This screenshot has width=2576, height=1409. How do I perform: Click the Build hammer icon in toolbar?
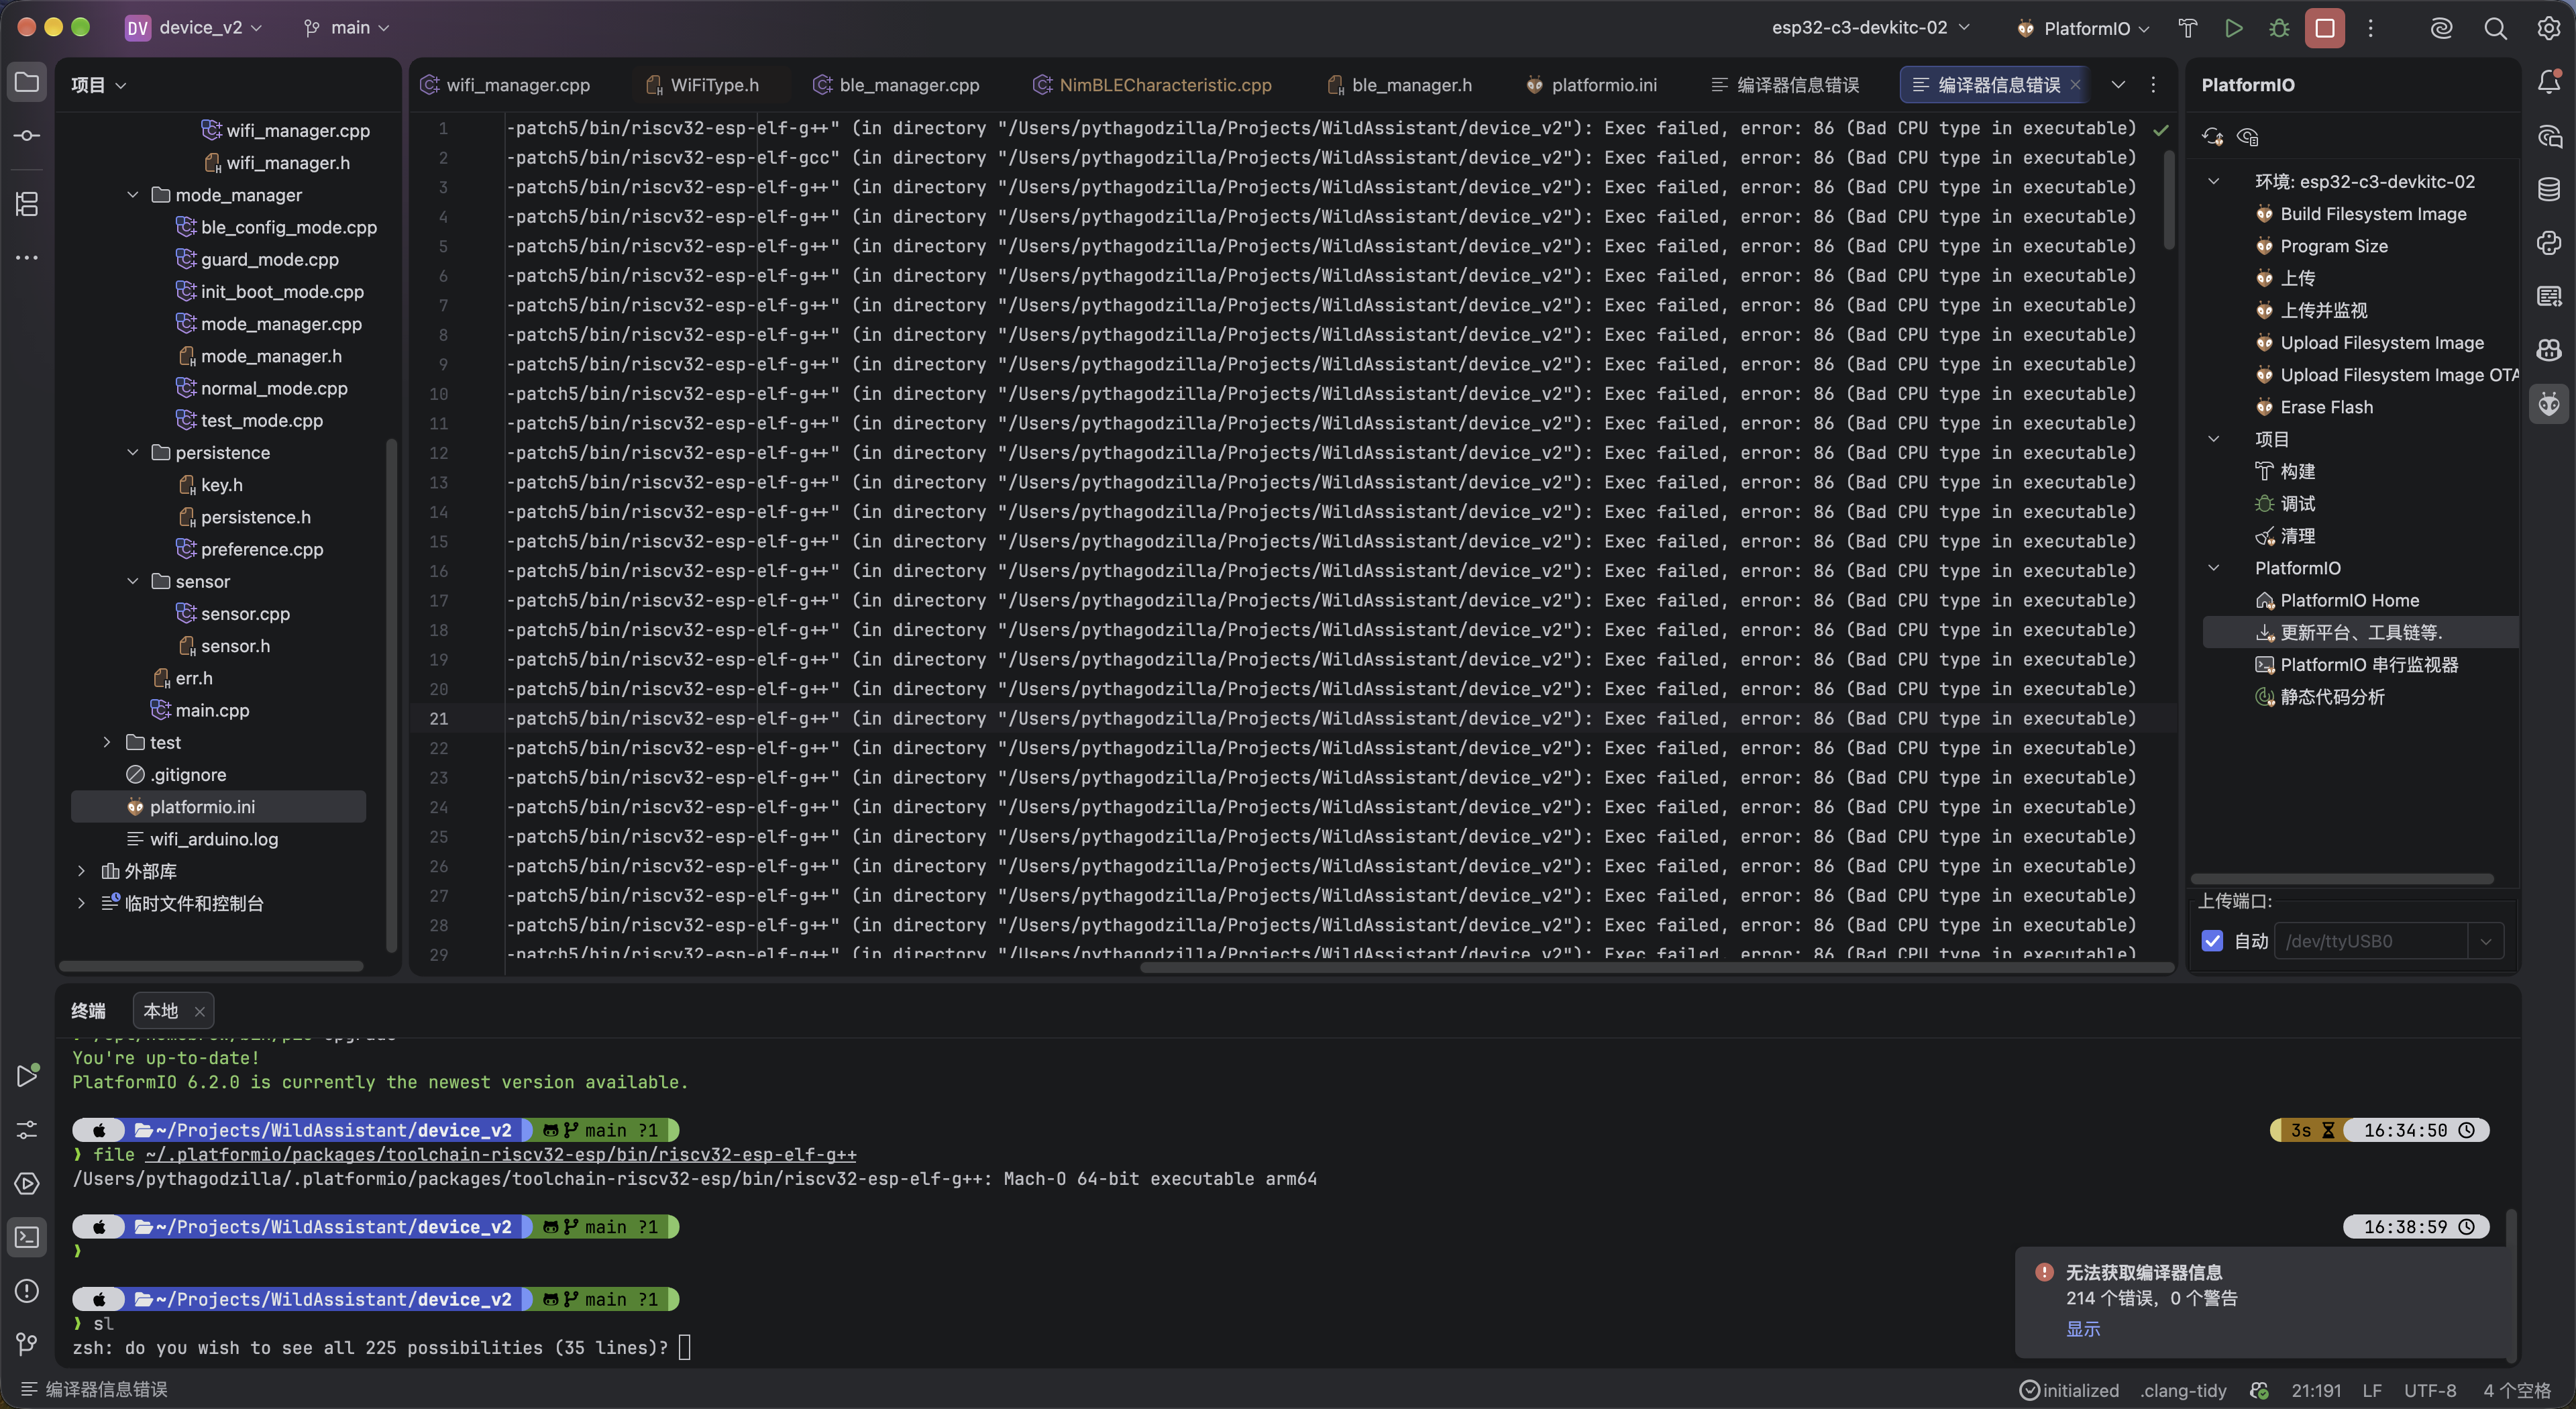tap(2187, 28)
